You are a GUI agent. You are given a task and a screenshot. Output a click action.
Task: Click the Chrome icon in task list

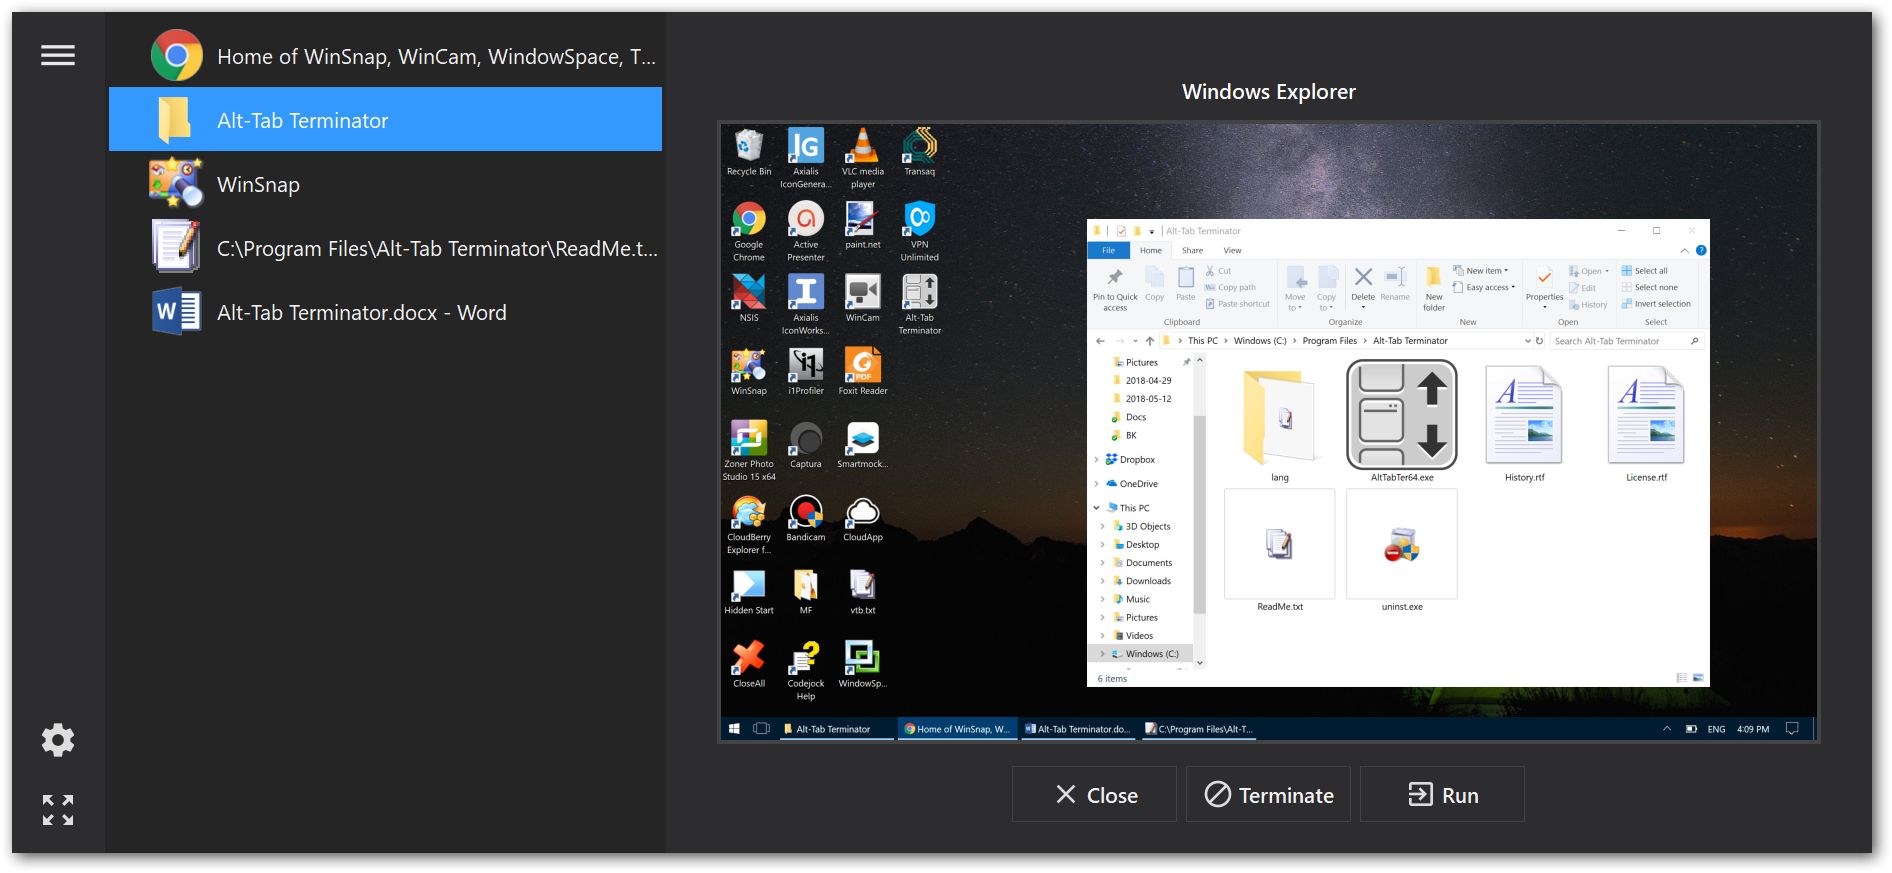[x=177, y=56]
